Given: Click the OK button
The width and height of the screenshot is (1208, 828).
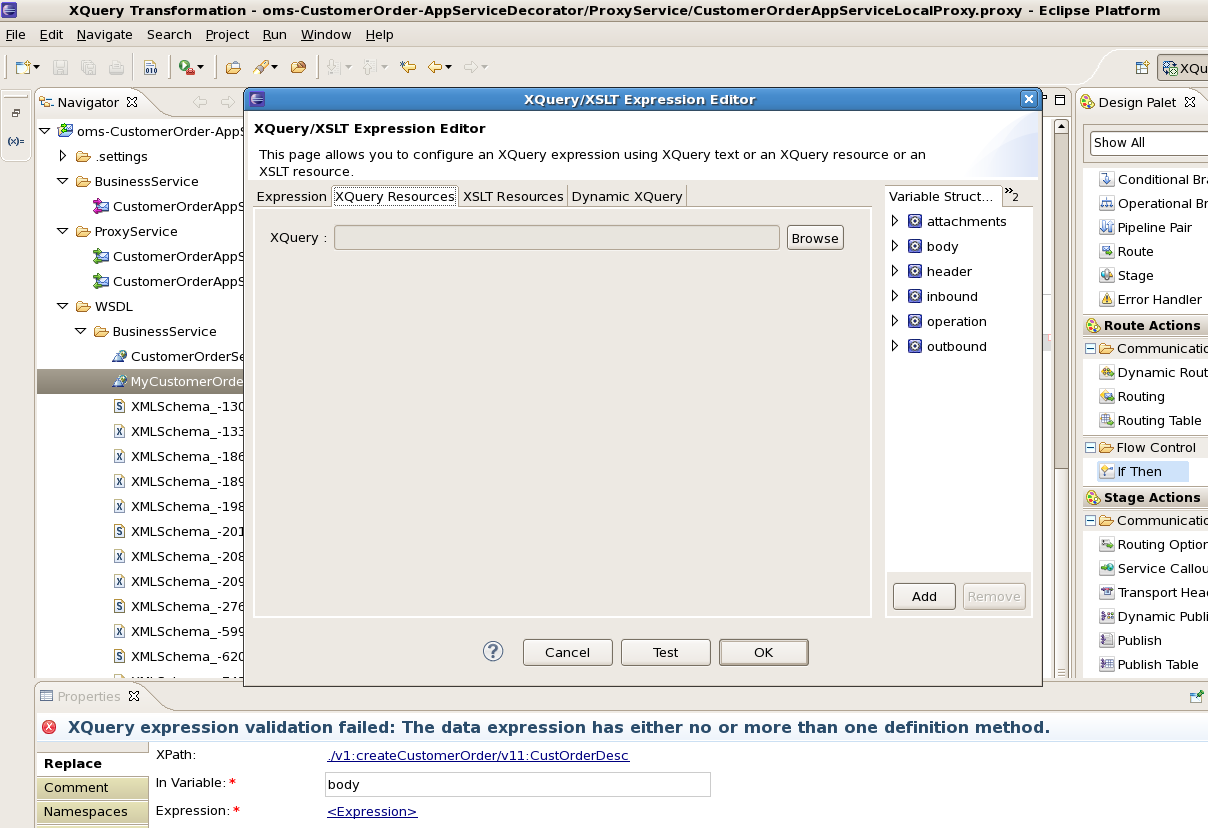Looking at the screenshot, I should pyautogui.click(x=763, y=652).
